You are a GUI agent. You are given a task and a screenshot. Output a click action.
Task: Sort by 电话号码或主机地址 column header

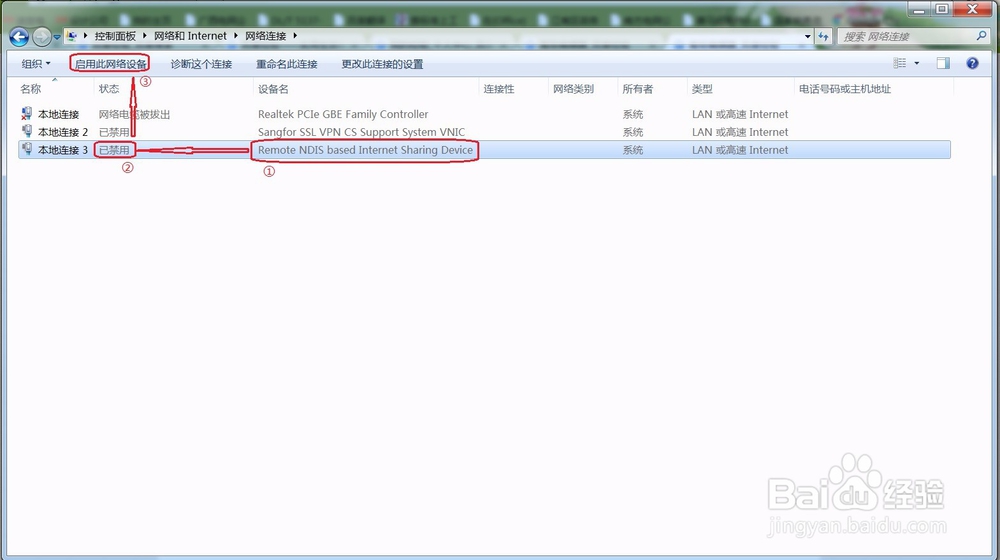[844, 89]
